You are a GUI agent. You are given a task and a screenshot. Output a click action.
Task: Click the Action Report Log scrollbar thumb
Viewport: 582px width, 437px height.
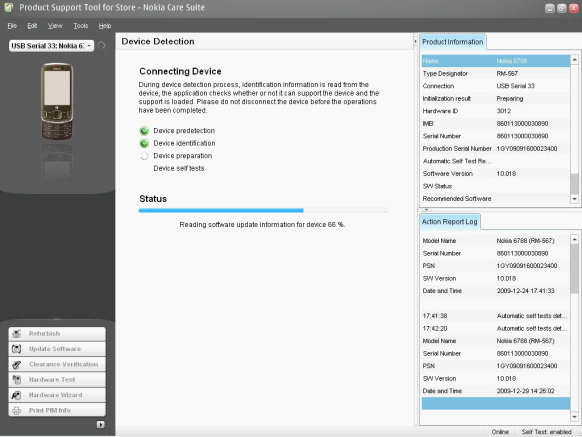(x=575, y=268)
